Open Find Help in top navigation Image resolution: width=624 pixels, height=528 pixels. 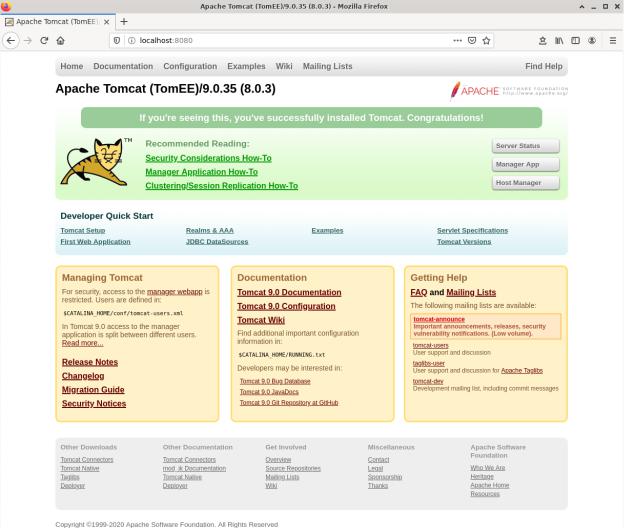click(x=544, y=66)
